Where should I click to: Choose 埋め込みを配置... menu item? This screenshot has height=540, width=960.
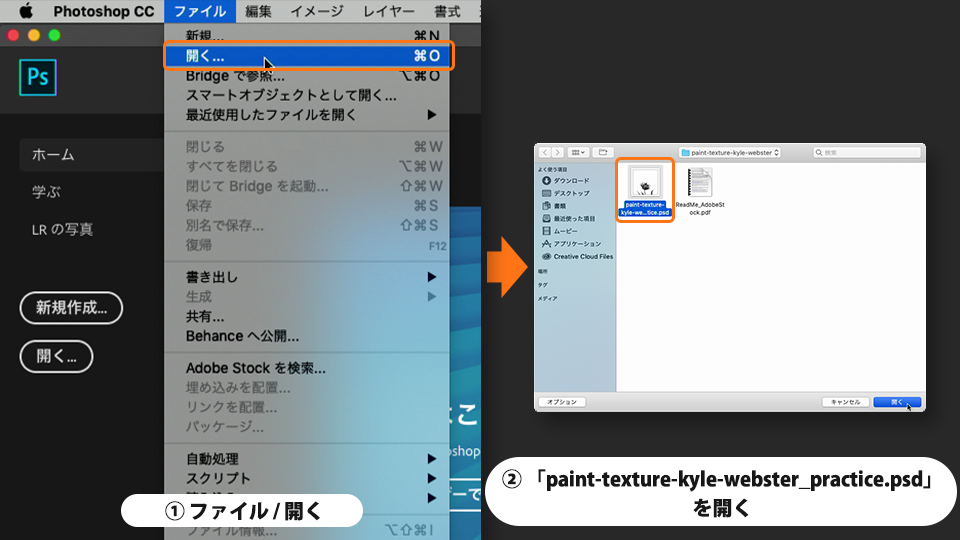[x=307, y=388]
